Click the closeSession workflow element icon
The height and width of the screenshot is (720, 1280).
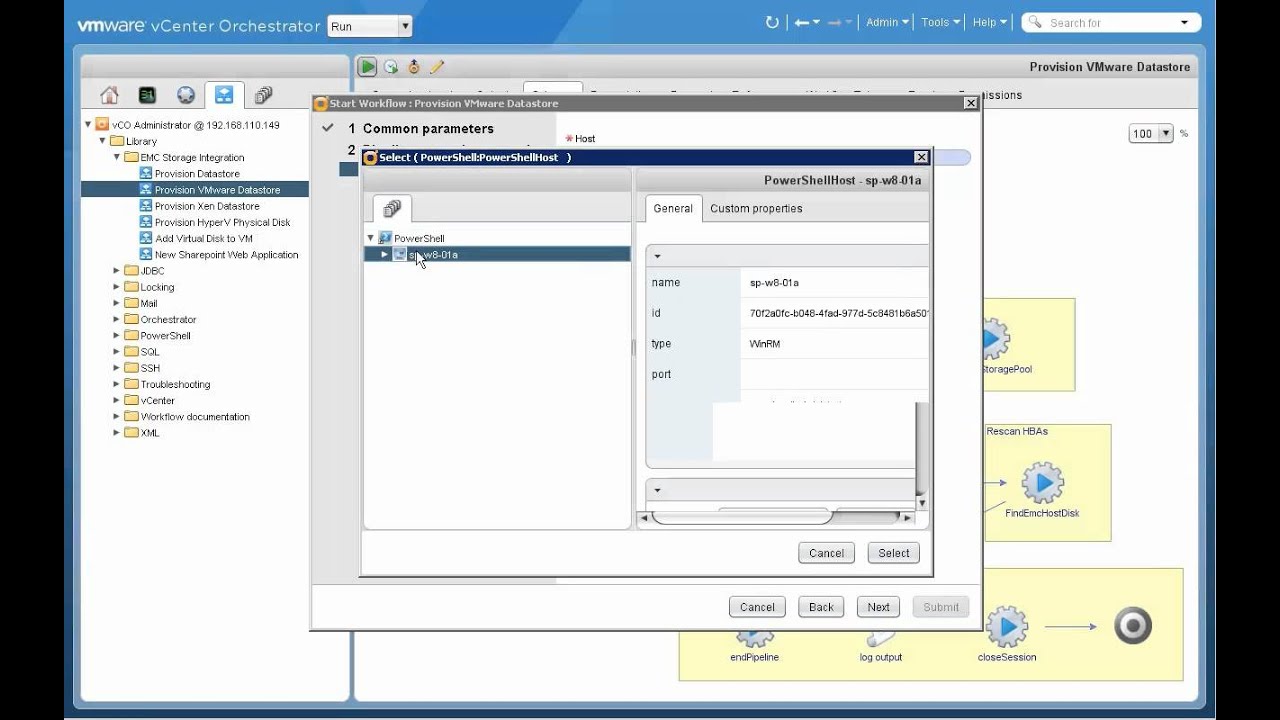(1007, 627)
